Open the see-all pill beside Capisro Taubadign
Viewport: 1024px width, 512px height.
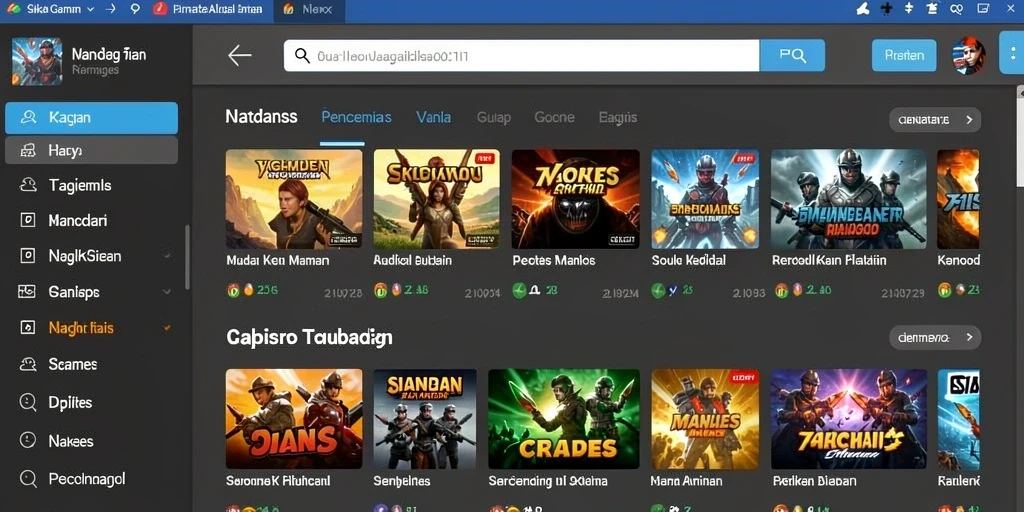click(x=935, y=338)
